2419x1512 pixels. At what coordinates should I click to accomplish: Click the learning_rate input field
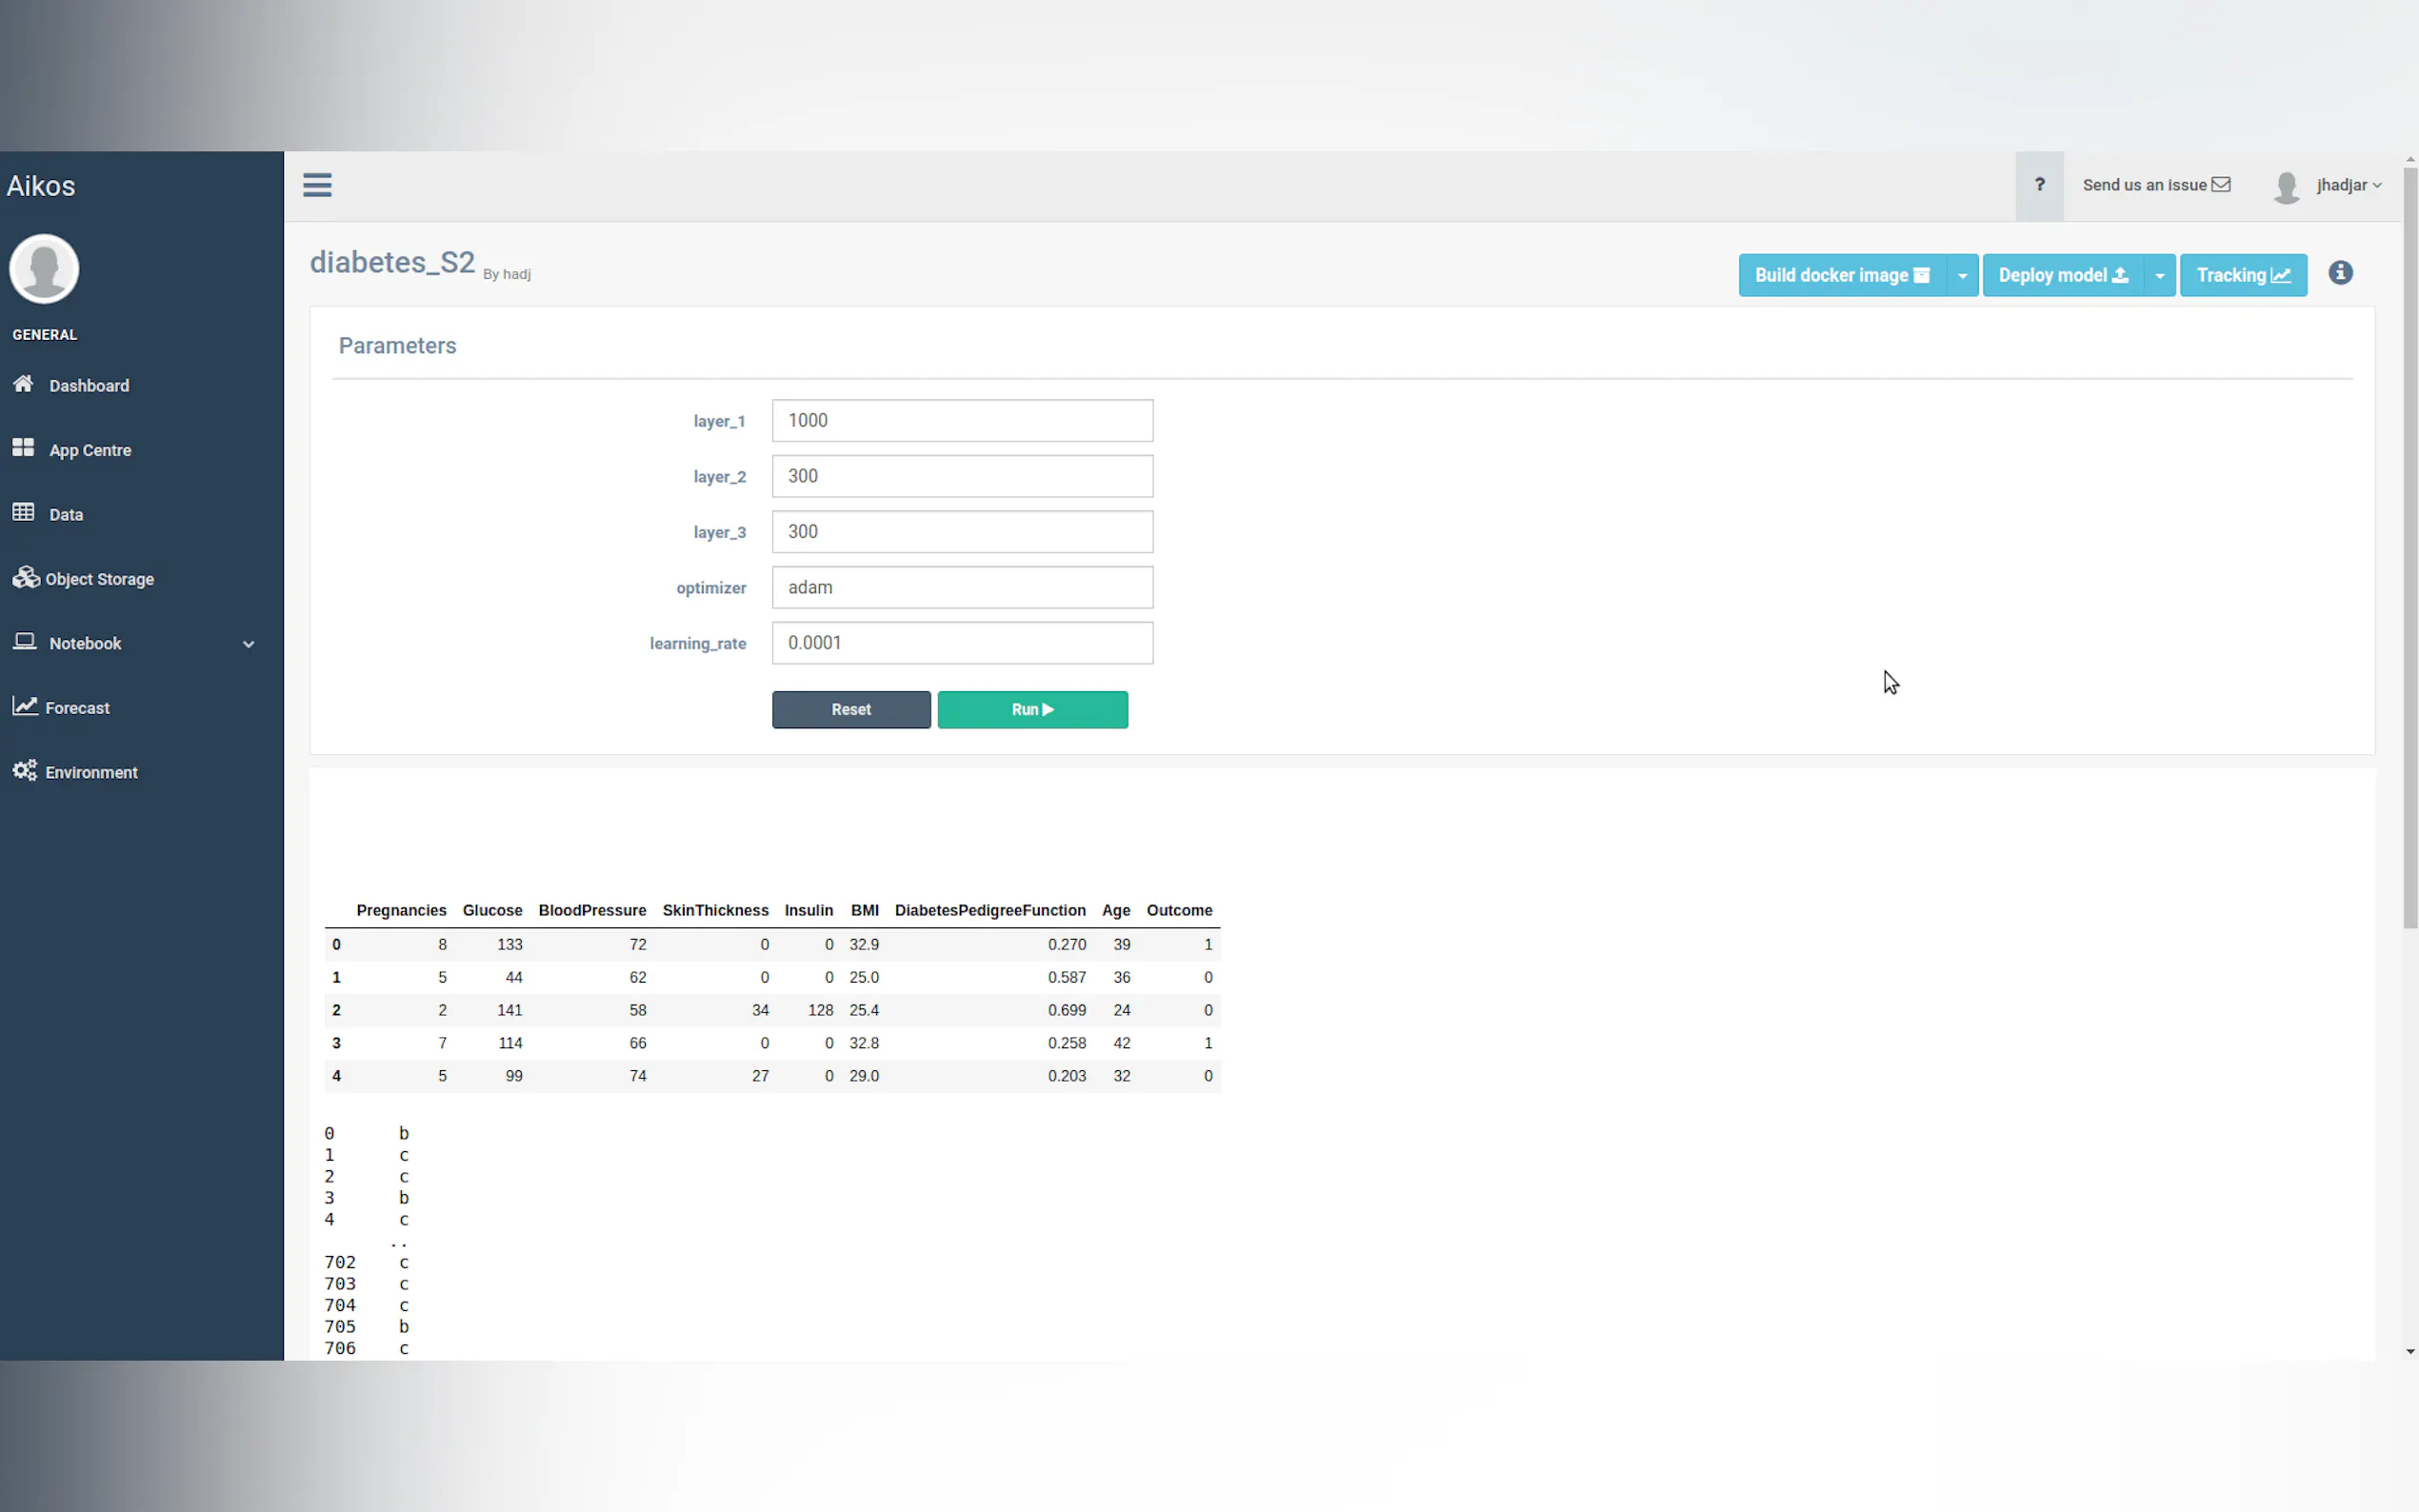coord(961,643)
